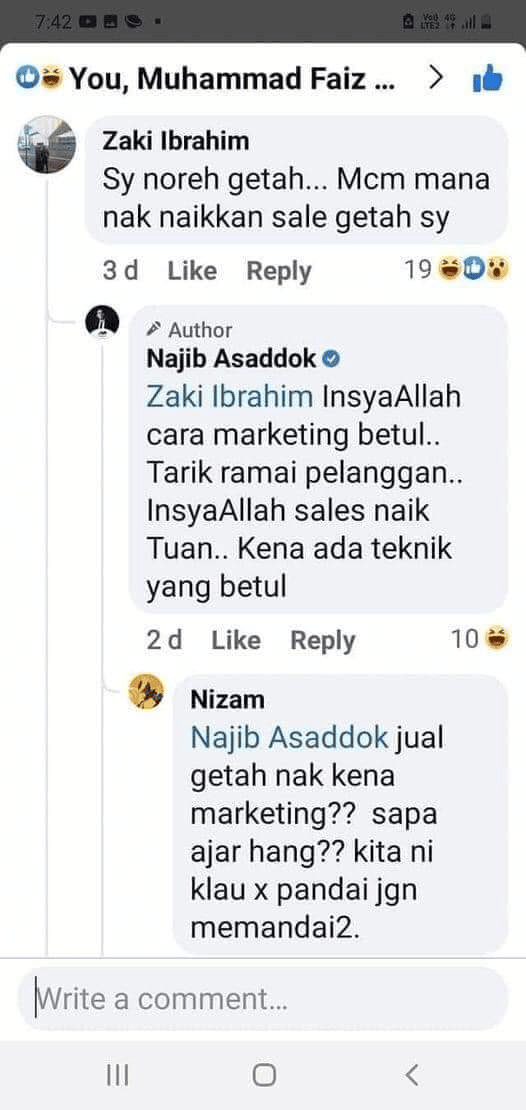
Task: View the 10 haha reactions on Najib's reply
Action: point(481,639)
